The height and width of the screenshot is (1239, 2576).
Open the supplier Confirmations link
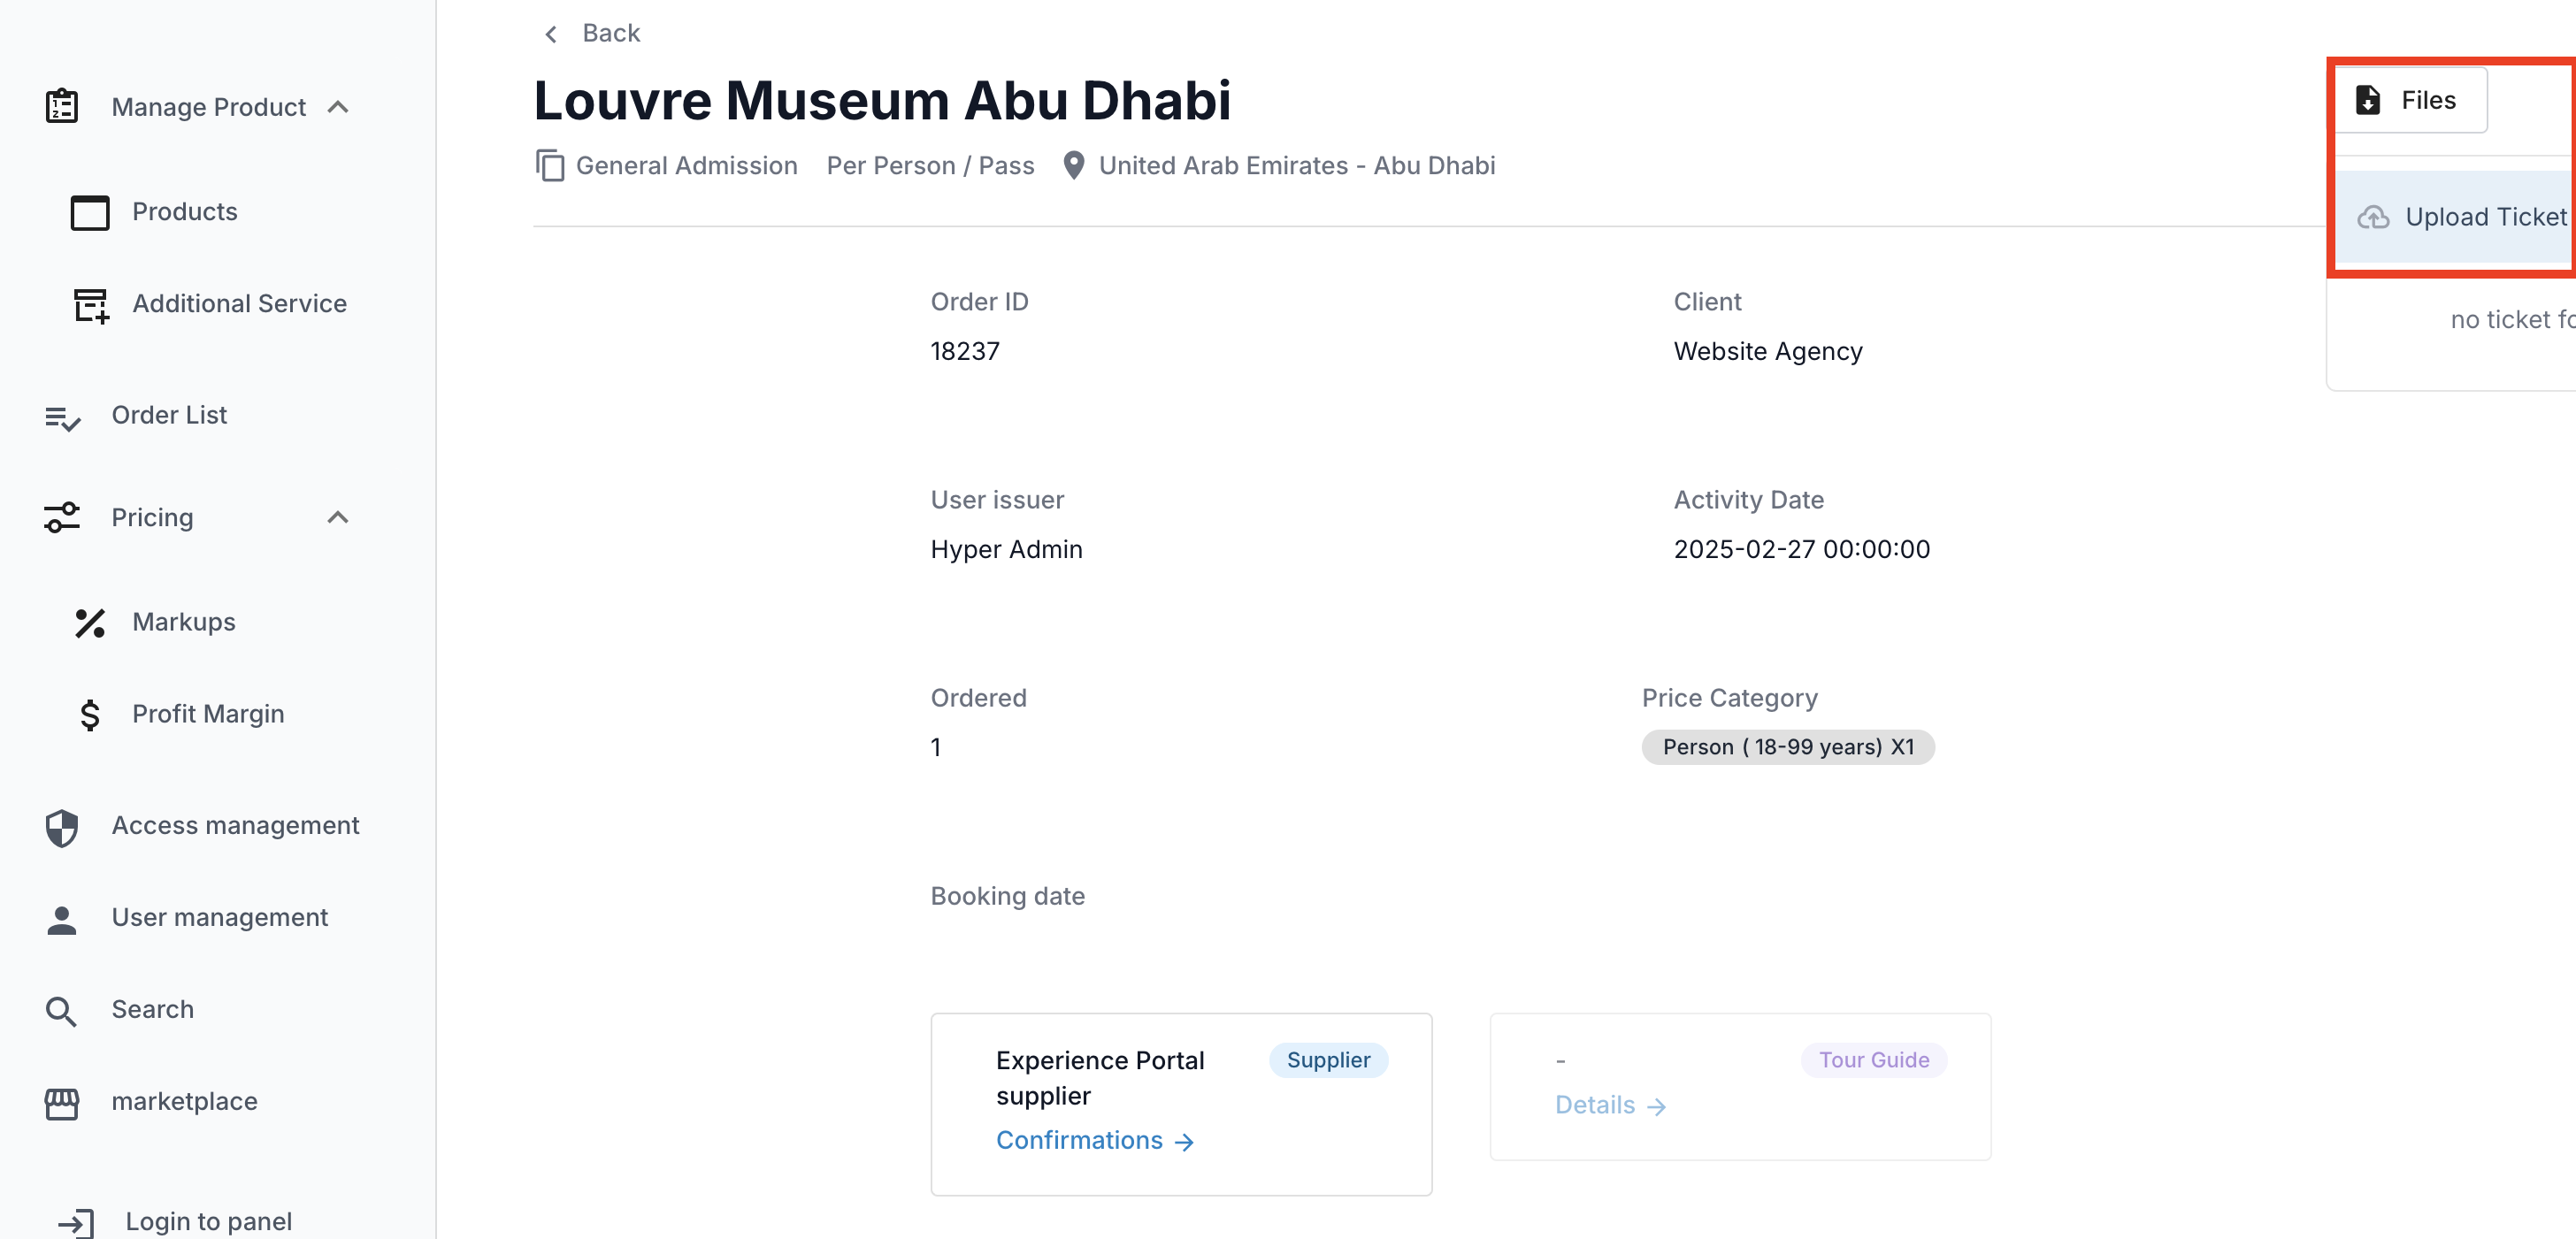(x=1080, y=1140)
